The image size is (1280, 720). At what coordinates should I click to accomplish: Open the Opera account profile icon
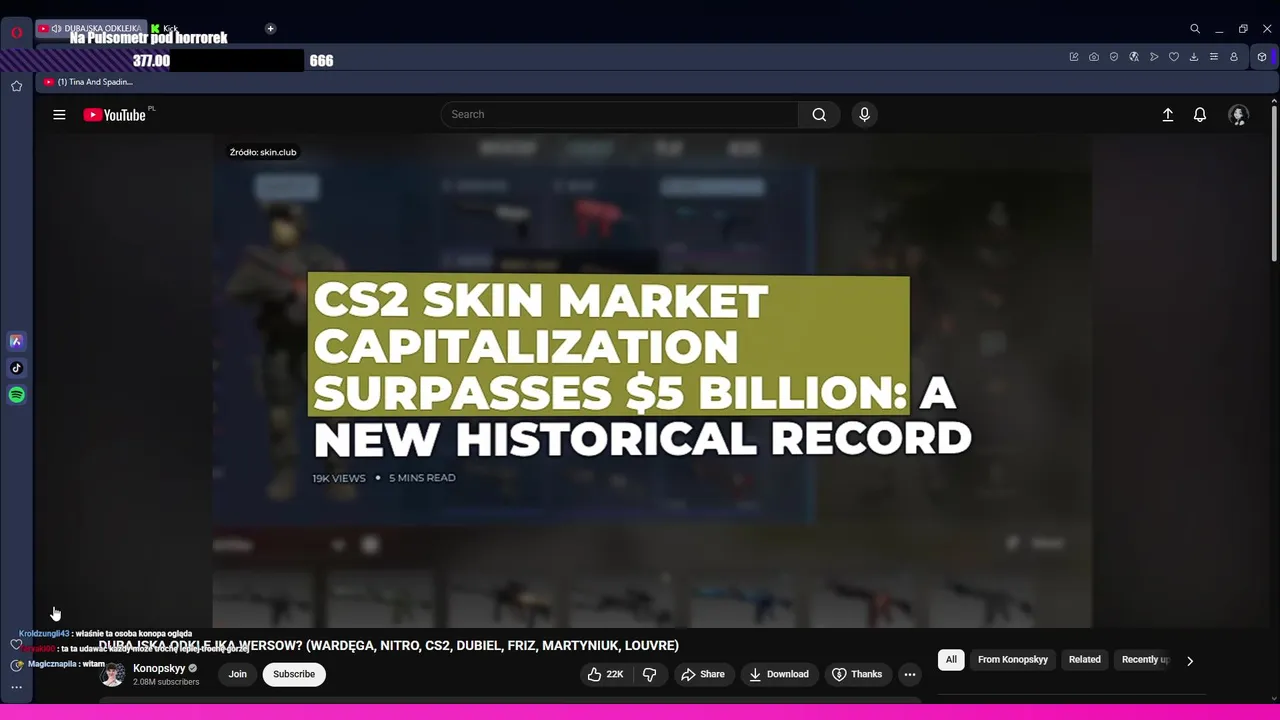pyautogui.click(x=1234, y=57)
